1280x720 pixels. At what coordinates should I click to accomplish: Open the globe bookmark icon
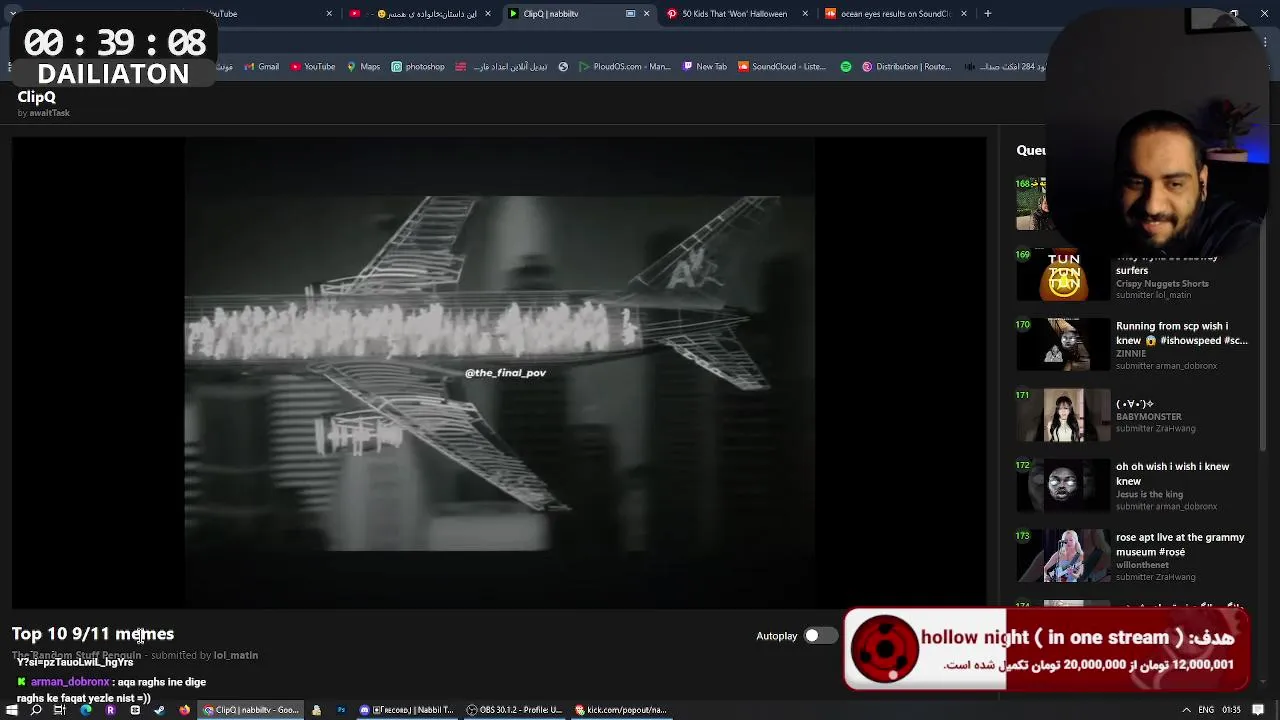coord(563,67)
